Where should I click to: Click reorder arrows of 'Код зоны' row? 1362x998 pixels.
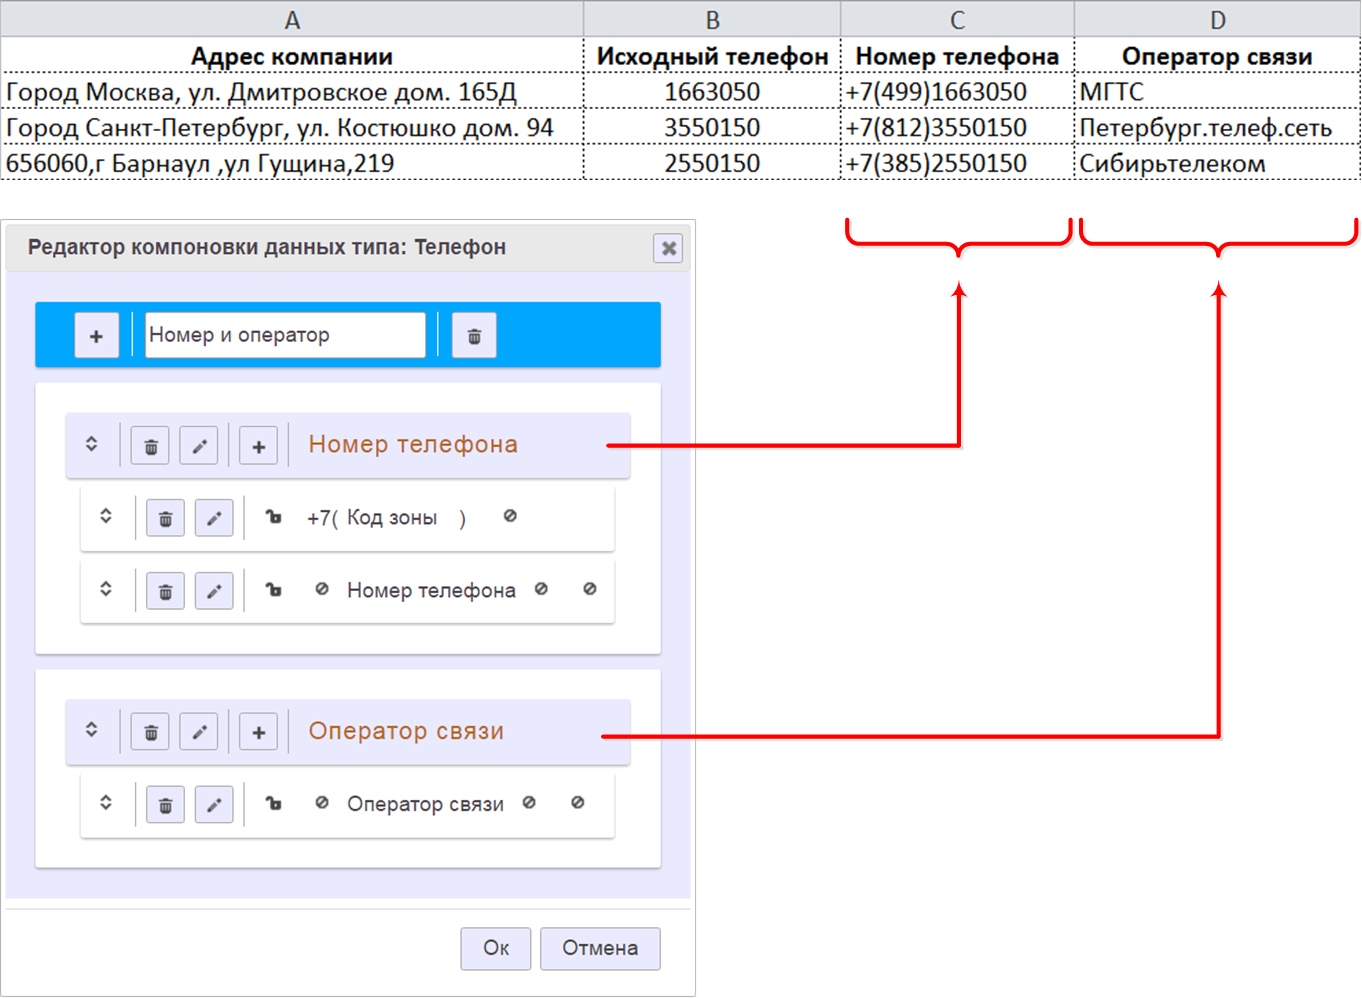click(x=105, y=517)
